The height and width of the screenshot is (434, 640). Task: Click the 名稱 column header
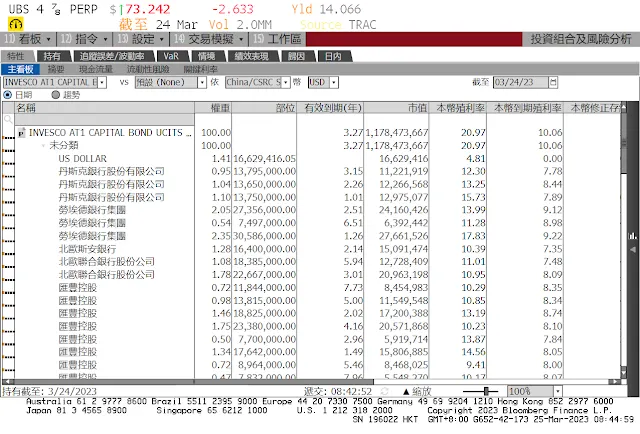pos(104,108)
